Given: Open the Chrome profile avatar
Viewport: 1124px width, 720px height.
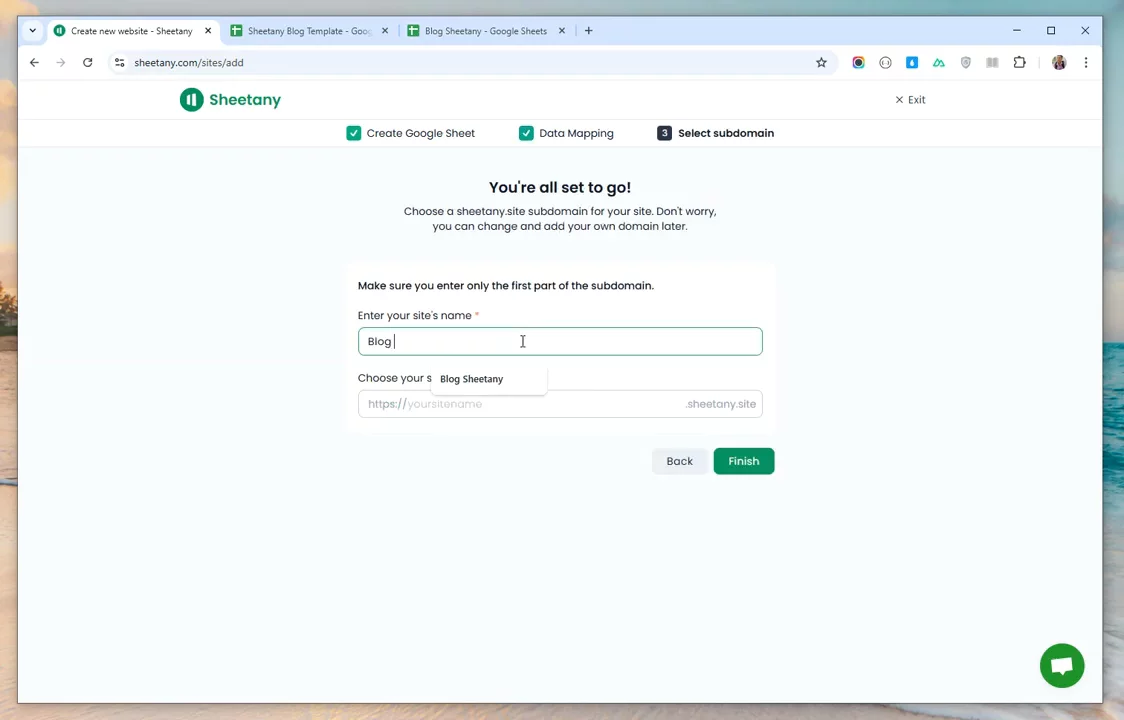Looking at the screenshot, I should (1059, 63).
